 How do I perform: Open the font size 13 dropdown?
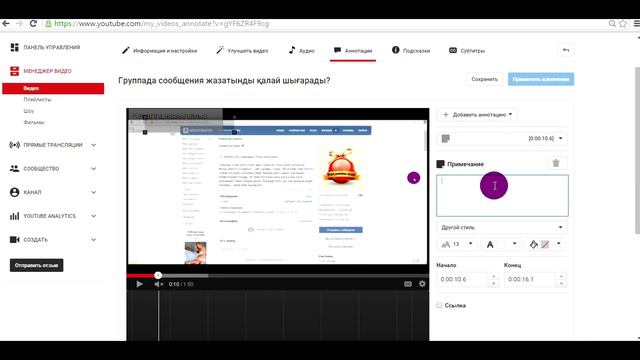(457, 244)
